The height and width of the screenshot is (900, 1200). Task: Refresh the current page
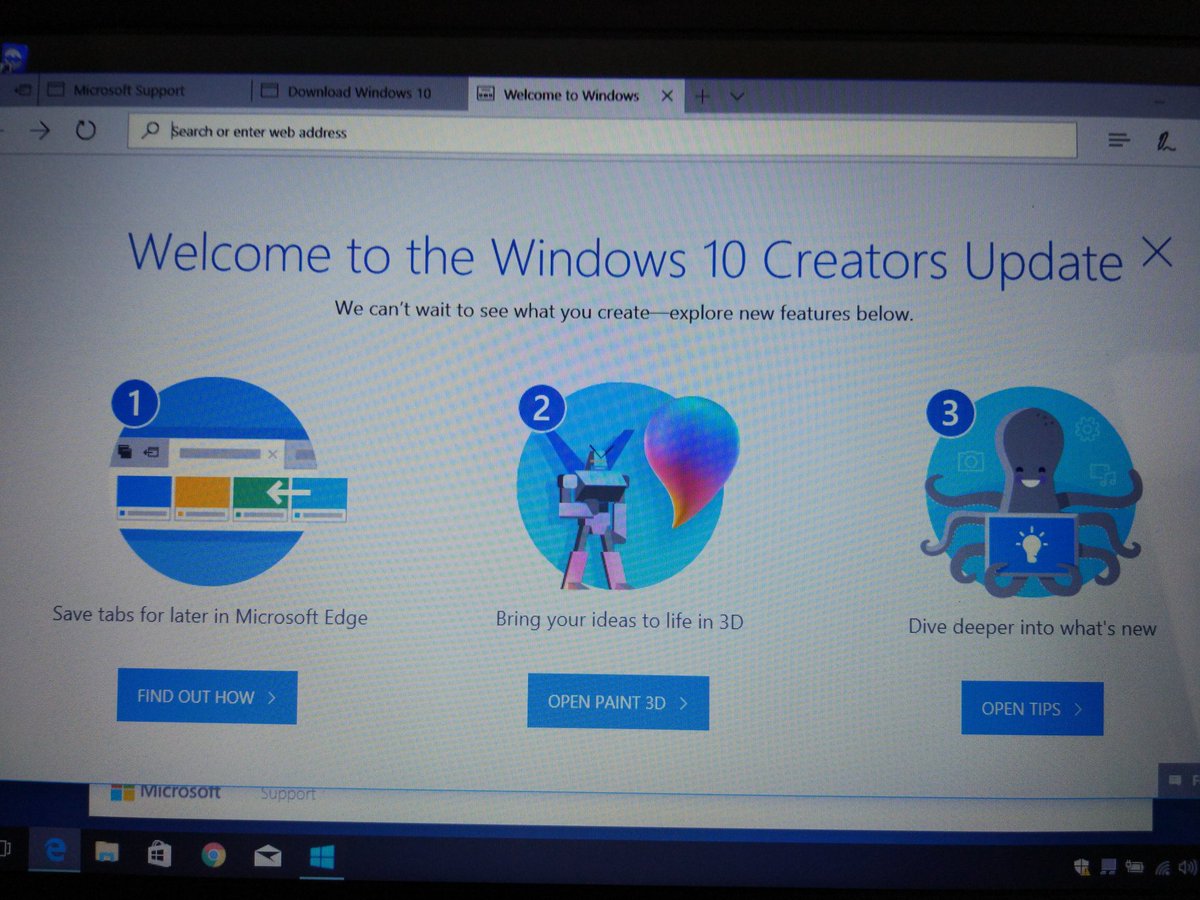[85, 131]
